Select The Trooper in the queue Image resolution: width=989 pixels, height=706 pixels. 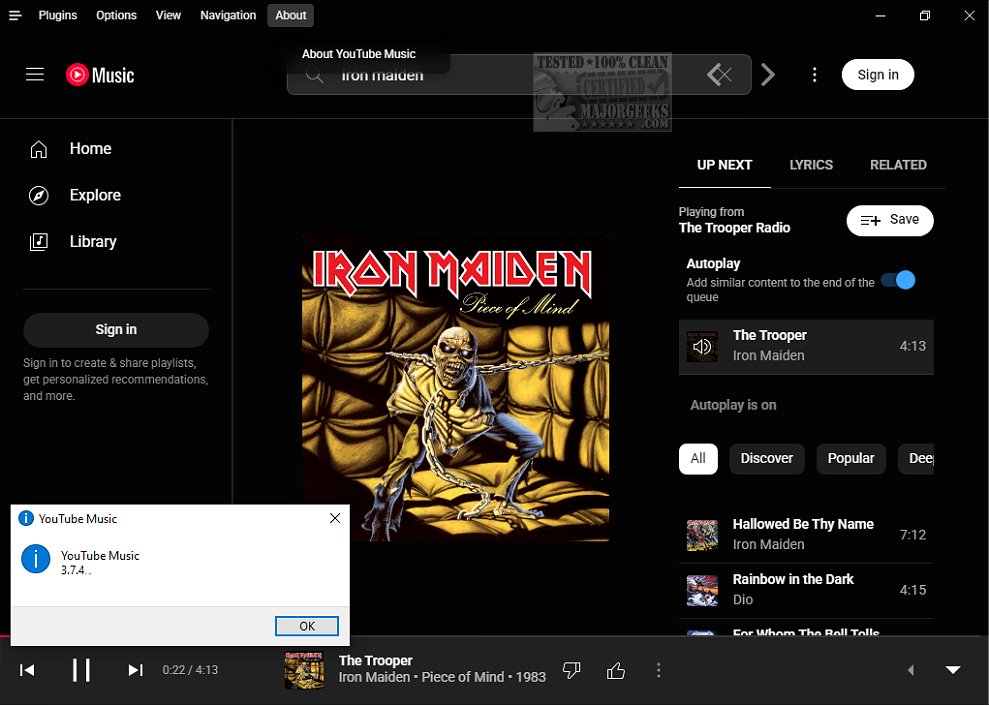[805, 346]
